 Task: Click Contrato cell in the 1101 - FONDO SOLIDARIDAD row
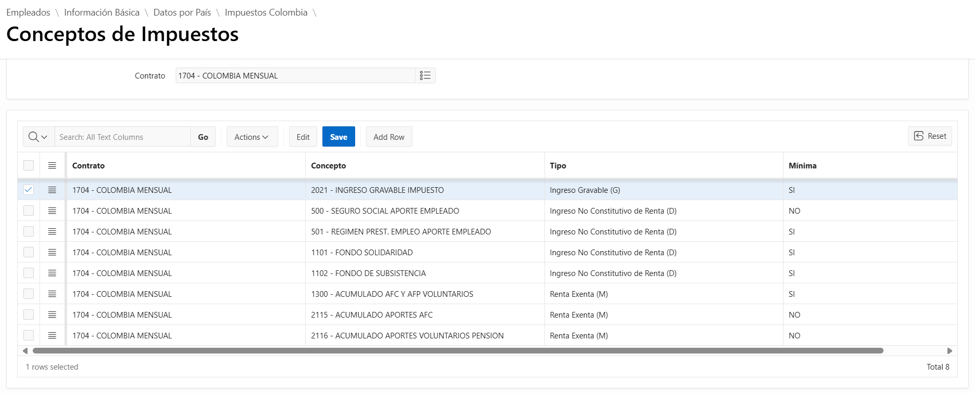point(186,252)
